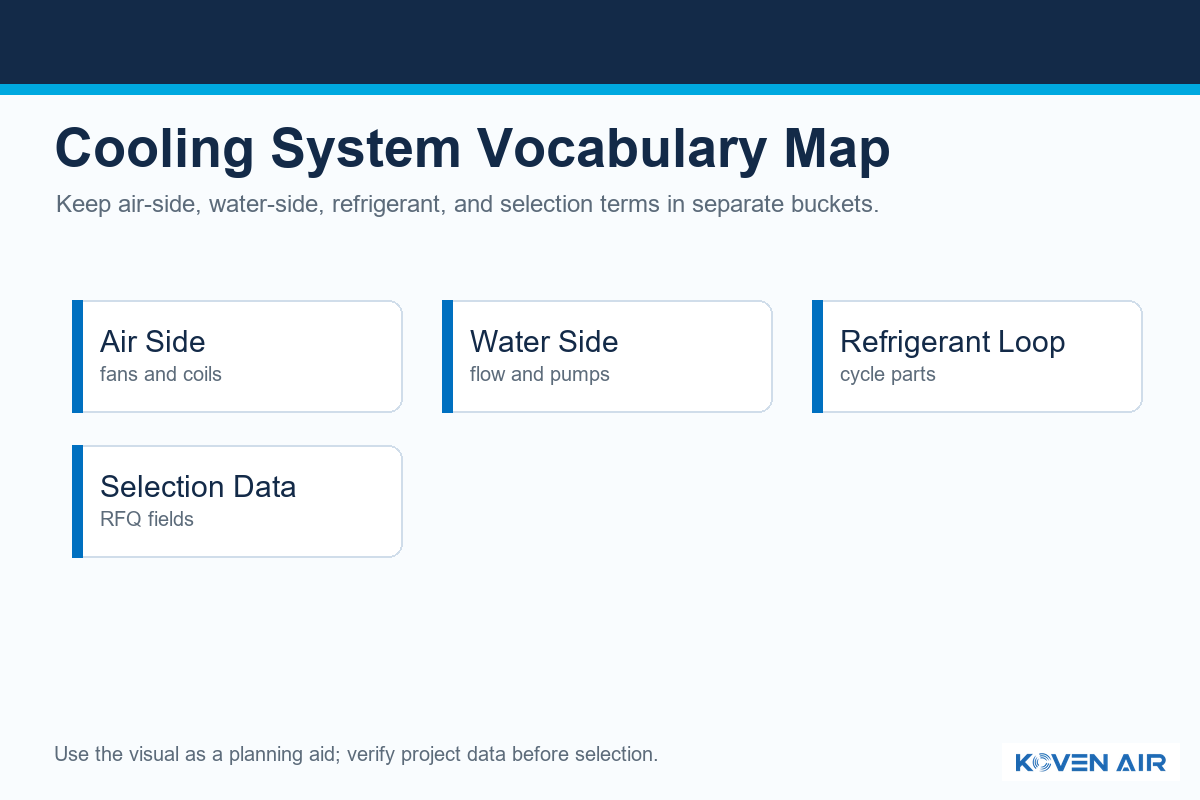Click the 'flow and pumps' caption
The height and width of the screenshot is (800, 1200).
540,375
